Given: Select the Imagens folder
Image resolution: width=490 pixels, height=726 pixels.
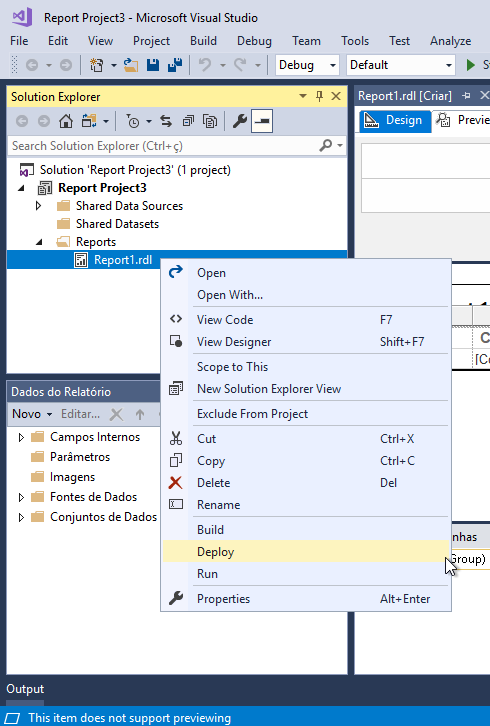Looking at the screenshot, I should point(72,477).
